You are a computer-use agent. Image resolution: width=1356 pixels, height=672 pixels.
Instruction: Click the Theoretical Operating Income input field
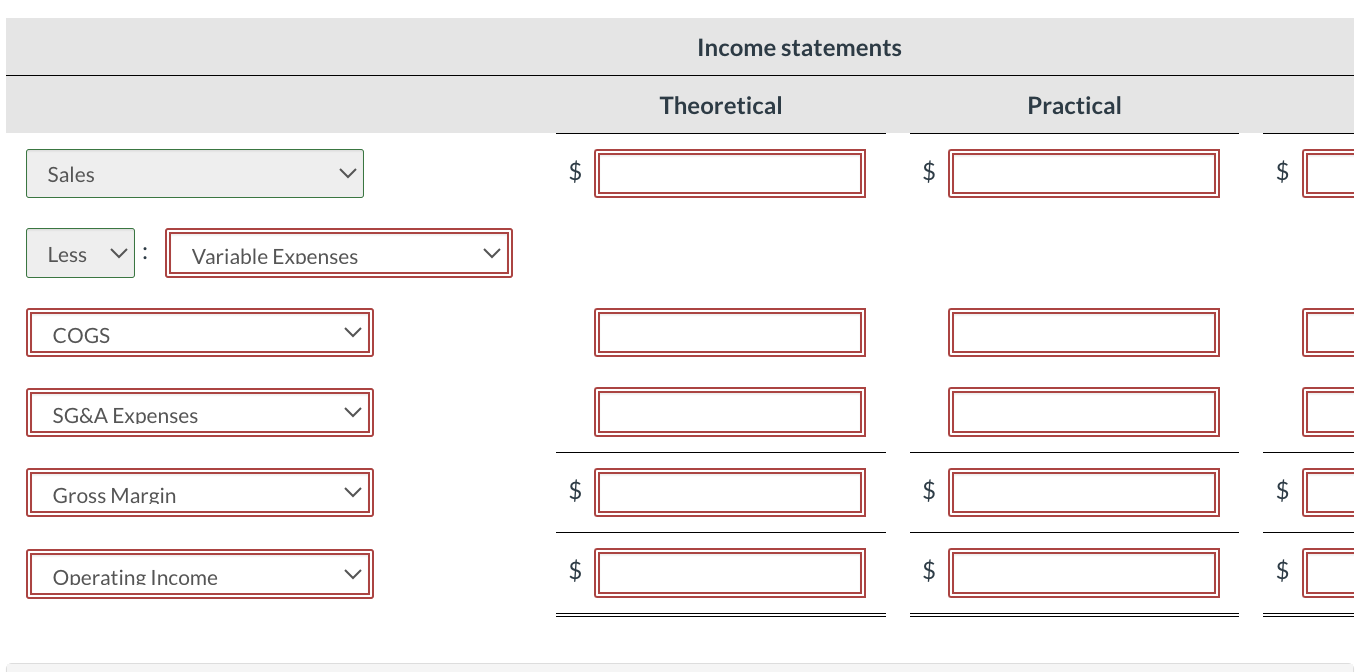tap(730, 574)
